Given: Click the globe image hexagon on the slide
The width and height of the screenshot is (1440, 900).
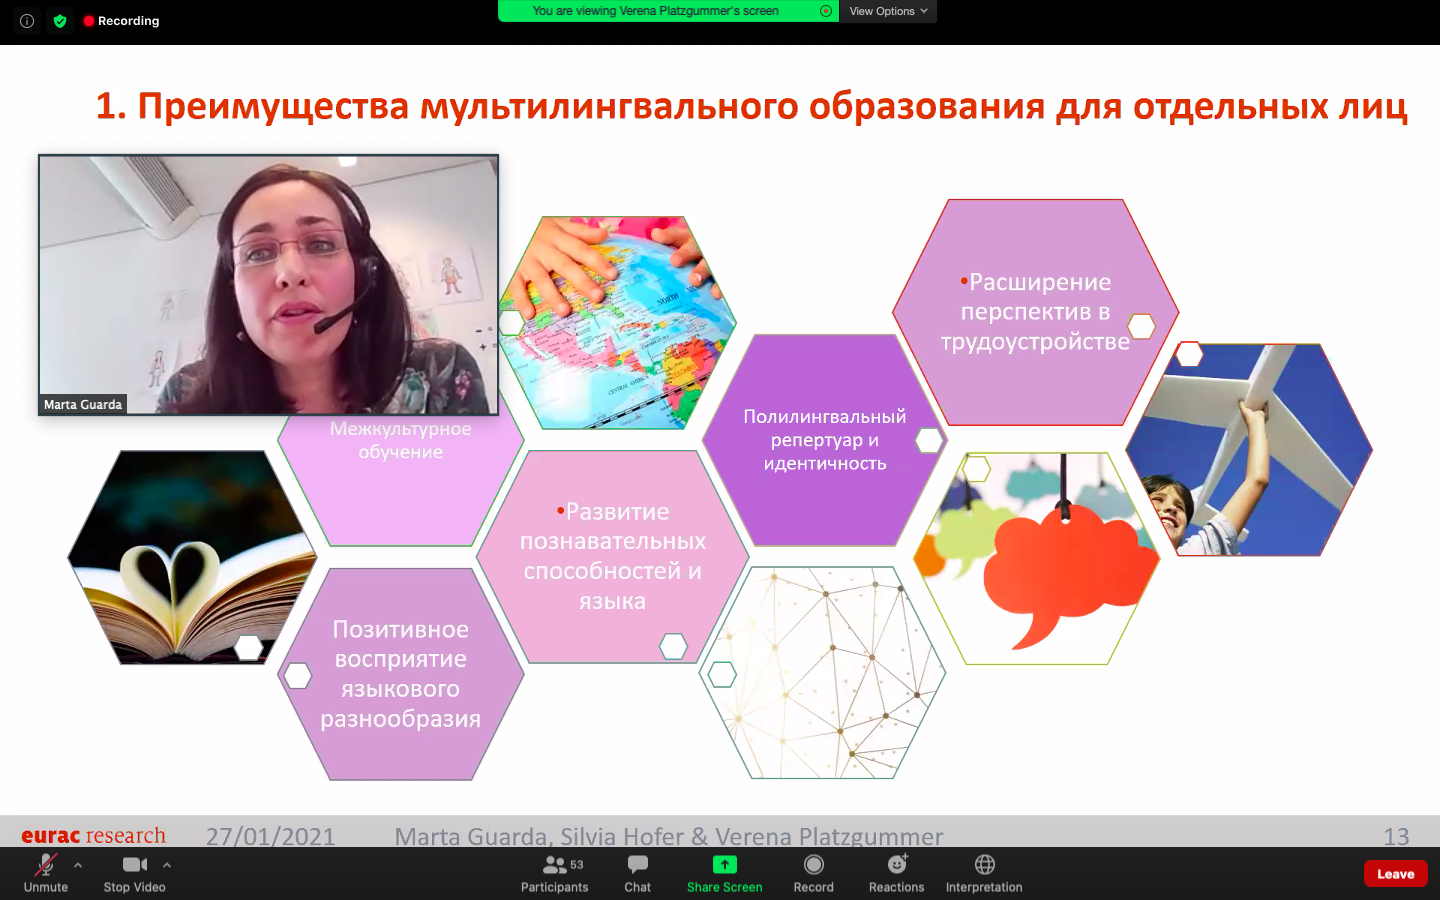Looking at the screenshot, I should (617, 323).
